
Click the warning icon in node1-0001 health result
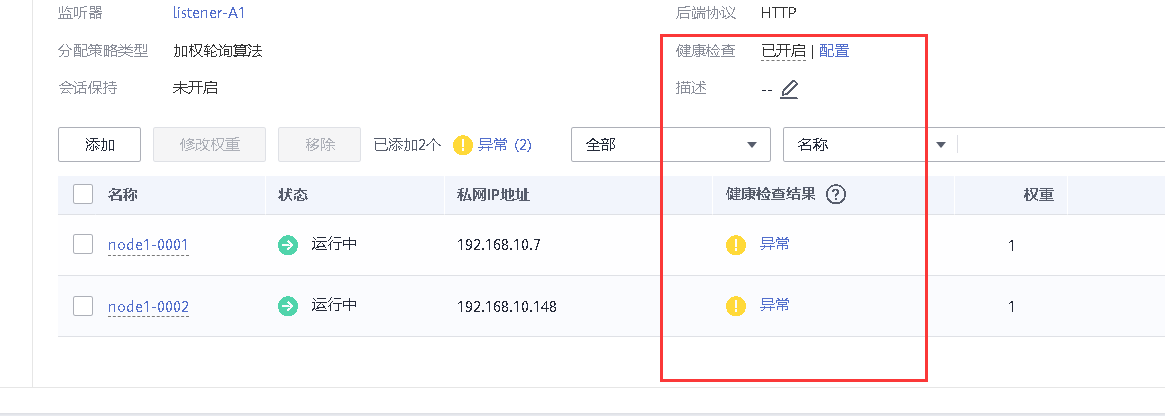737,245
